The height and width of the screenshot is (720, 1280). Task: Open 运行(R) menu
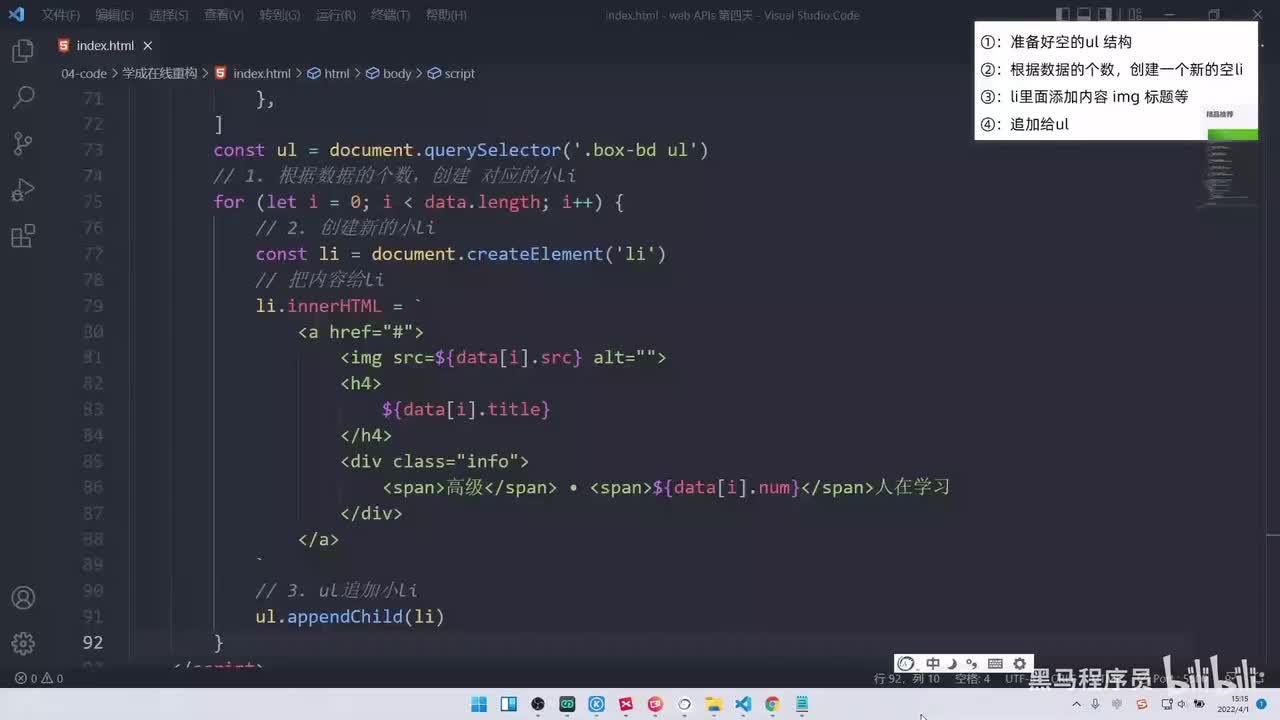(335, 15)
